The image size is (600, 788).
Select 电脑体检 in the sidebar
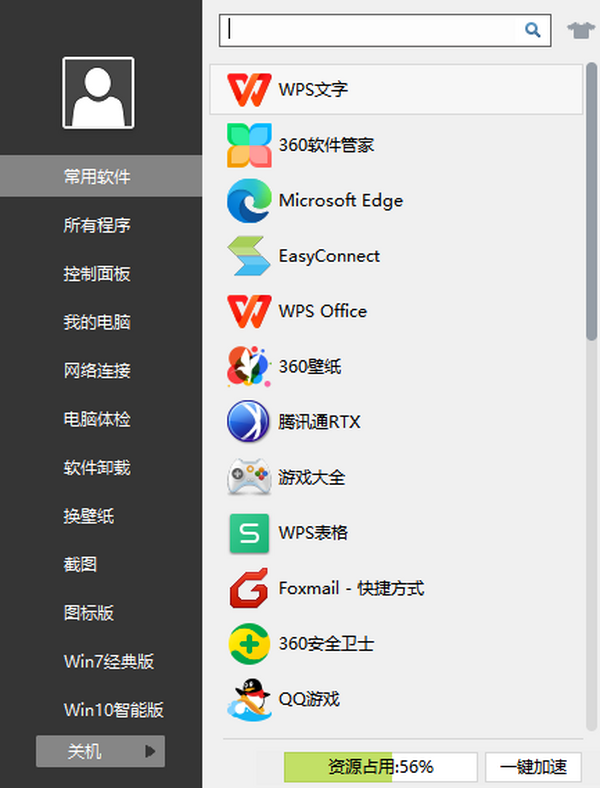(x=97, y=419)
